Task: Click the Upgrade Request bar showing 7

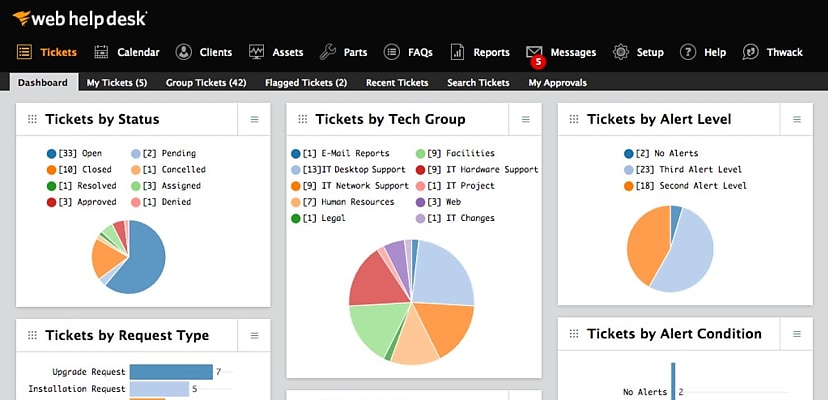Action: tap(171, 372)
